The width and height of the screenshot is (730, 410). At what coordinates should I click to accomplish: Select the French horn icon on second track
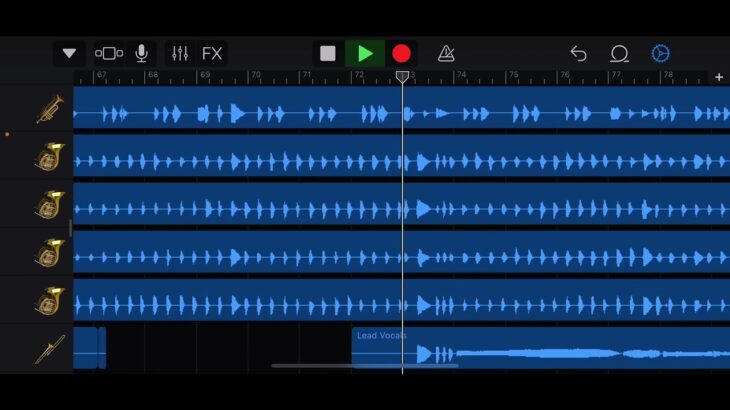[50, 157]
